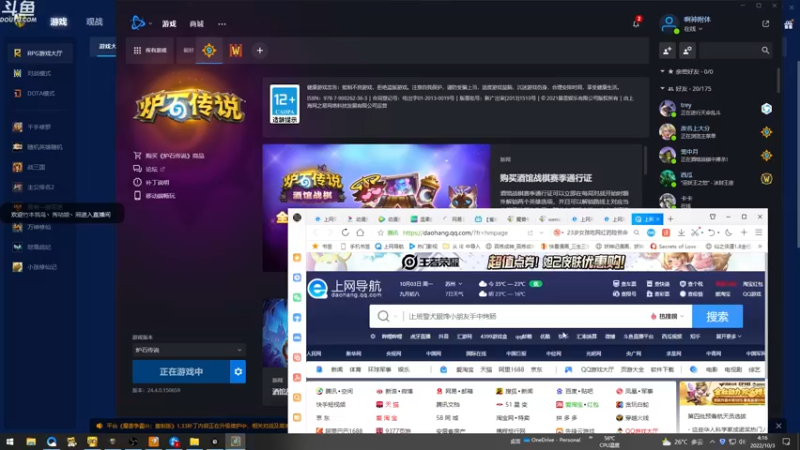The height and width of the screenshot is (450, 800).
Task: Open File Explorer from the taskbar
Action: click(x=31, y=441)
